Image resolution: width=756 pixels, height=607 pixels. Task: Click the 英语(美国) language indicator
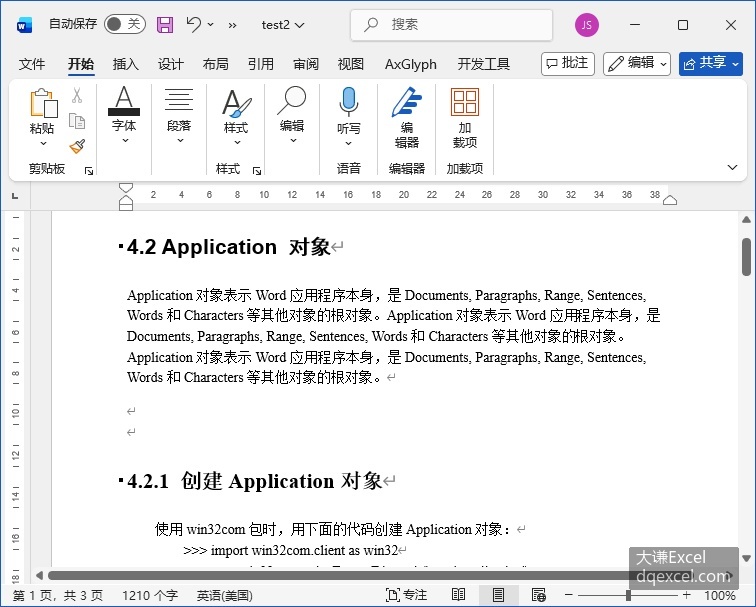click(x=225, y=595)
